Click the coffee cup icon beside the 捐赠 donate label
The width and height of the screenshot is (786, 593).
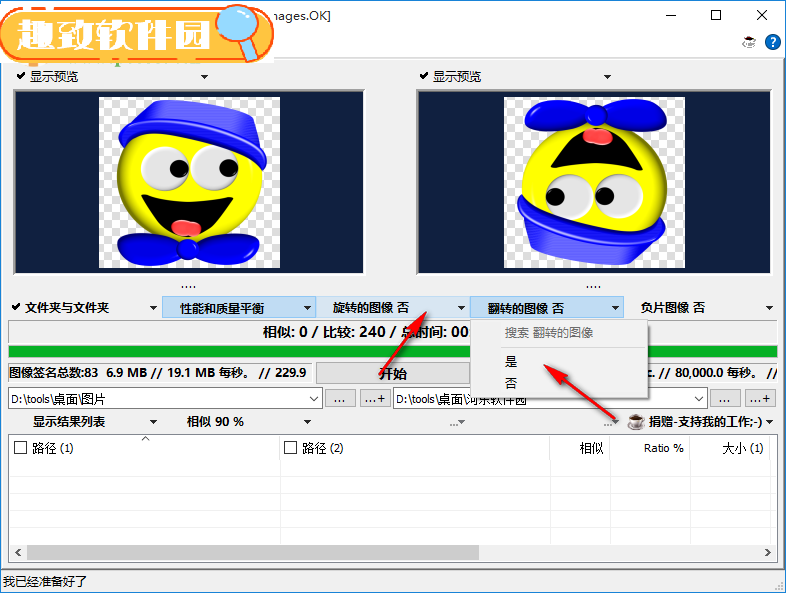[636, 422]
